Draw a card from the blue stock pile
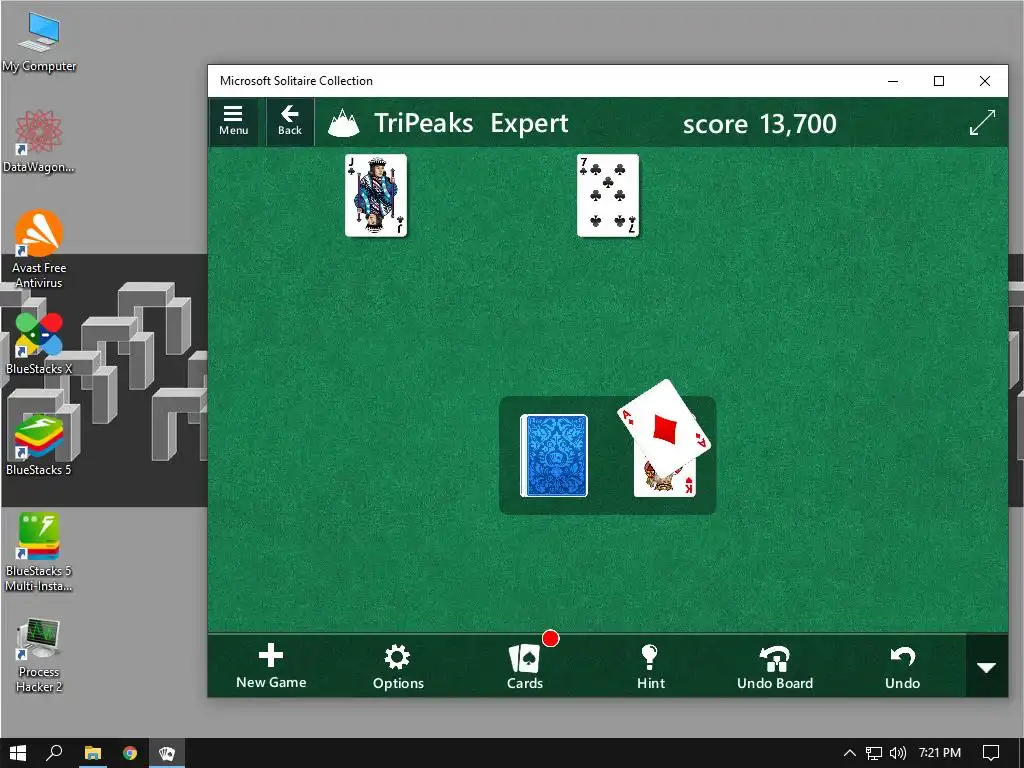The height and width of the screenshot is (768, 1024). tap(554, 456)
